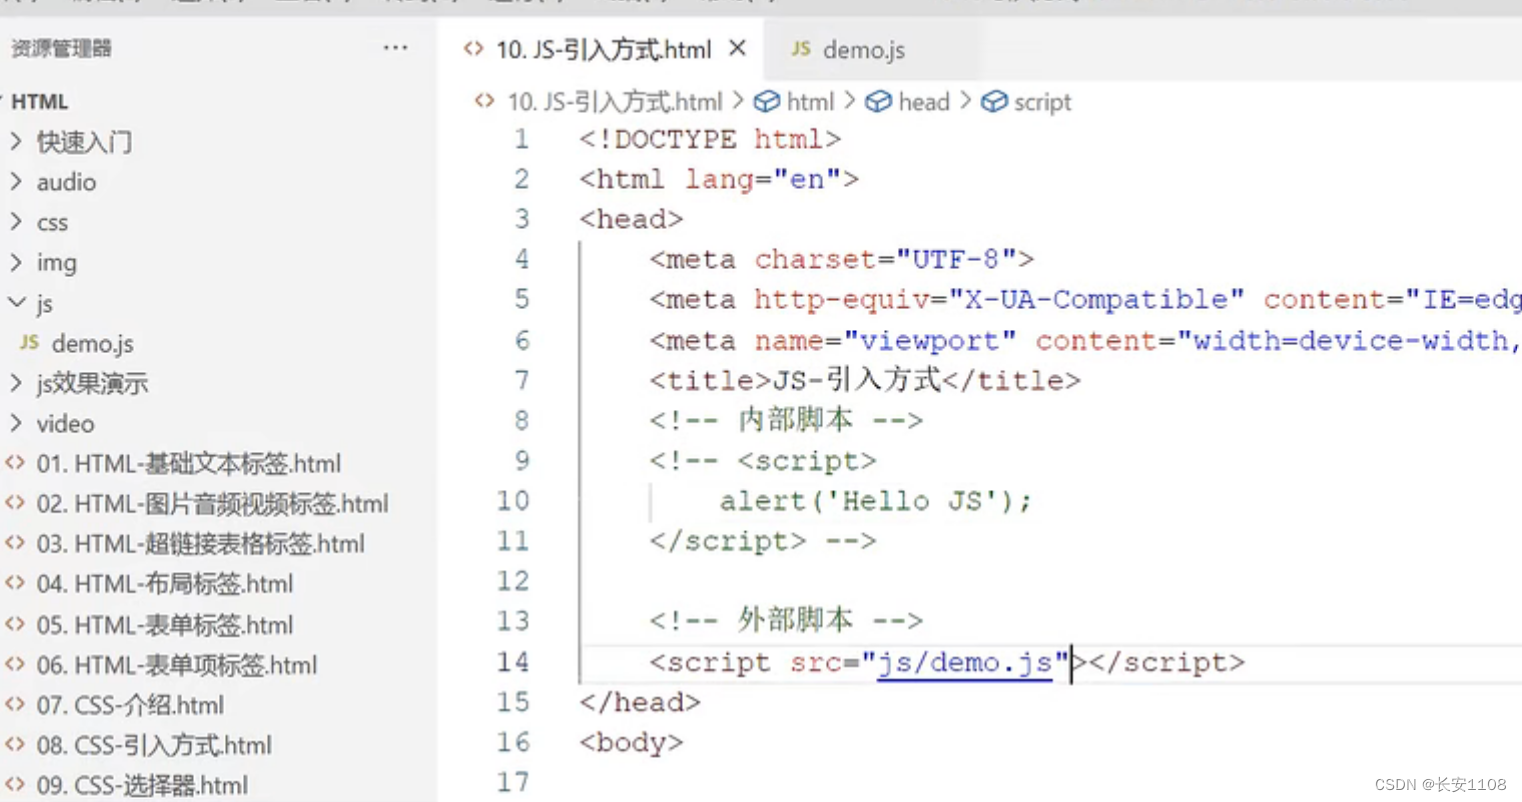Click file icon of 03. HTML-超链接表格标签.html
This screenshot has width=1522, height=802.
coord(14,542)
